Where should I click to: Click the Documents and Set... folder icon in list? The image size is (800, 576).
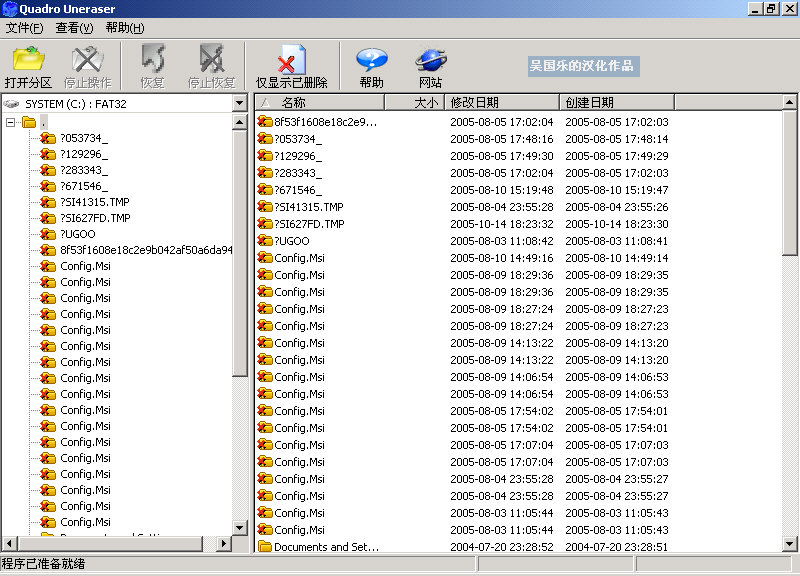pyautogui.click(x=265, y=547)
